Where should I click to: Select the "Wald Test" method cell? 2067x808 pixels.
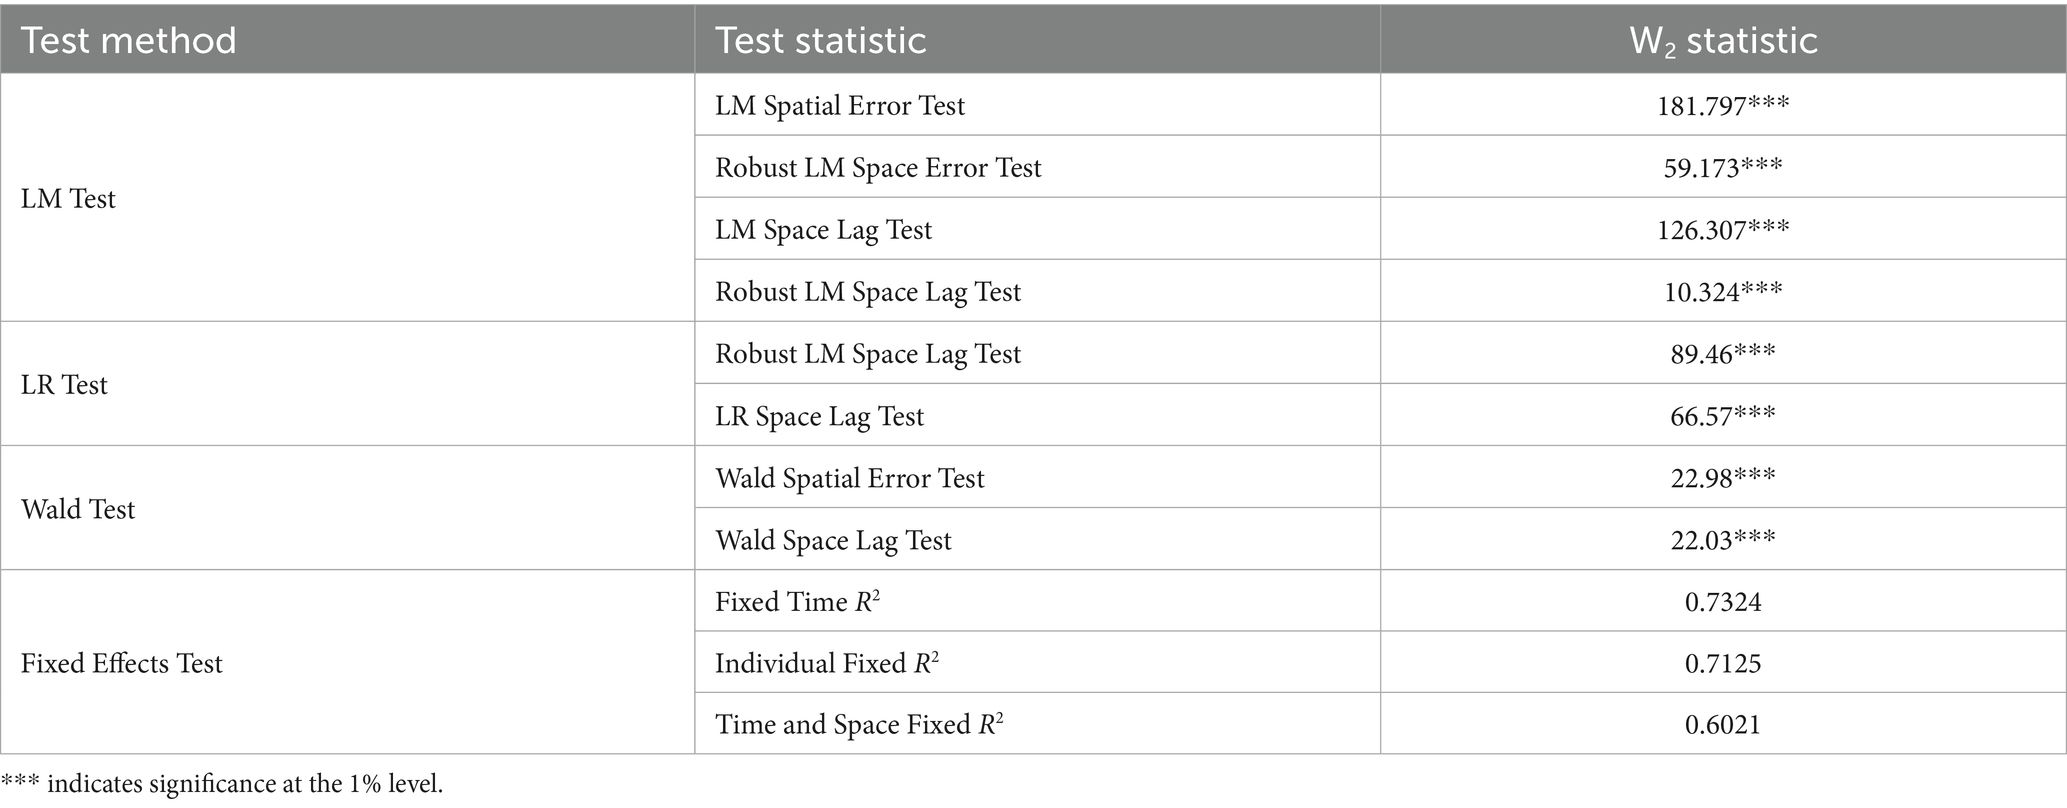coord(78,509)
